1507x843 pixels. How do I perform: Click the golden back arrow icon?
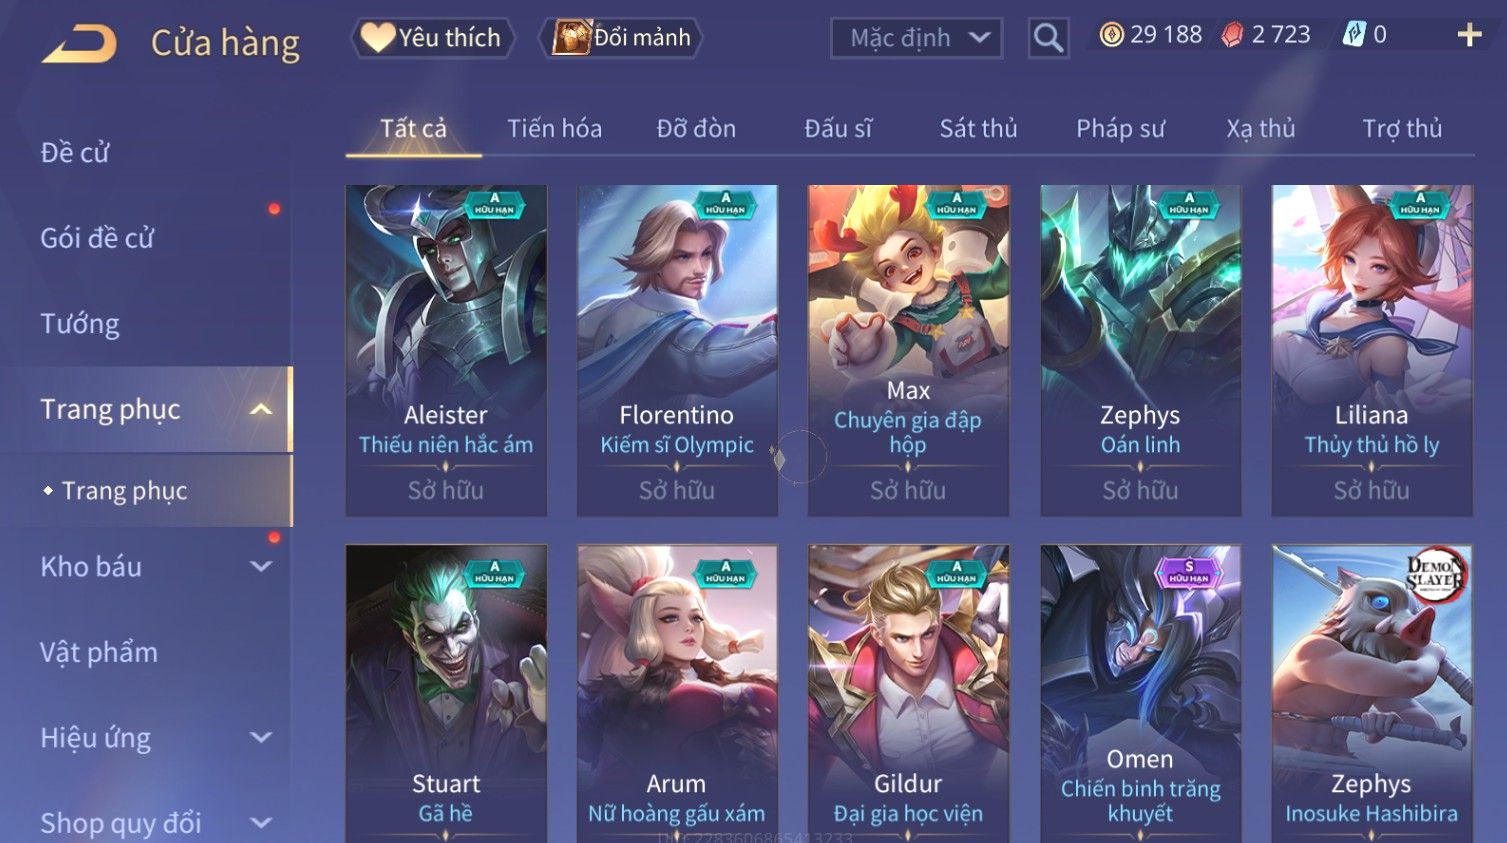(80, 44)
